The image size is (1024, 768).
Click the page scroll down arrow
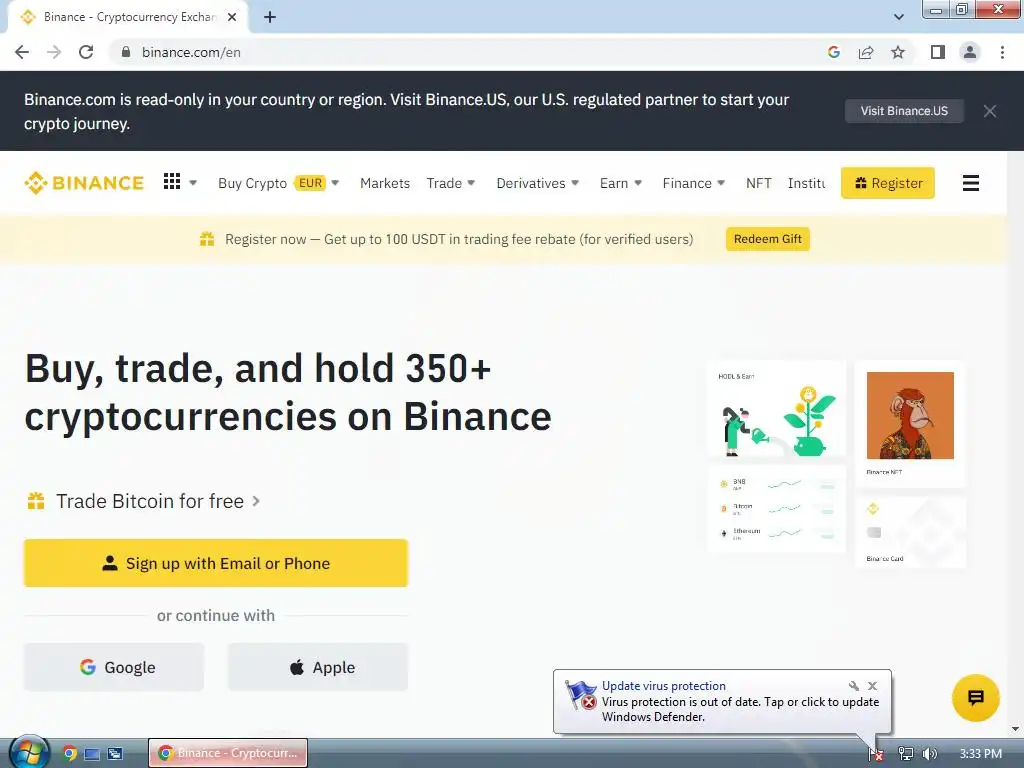click(x=1016, y=729)
